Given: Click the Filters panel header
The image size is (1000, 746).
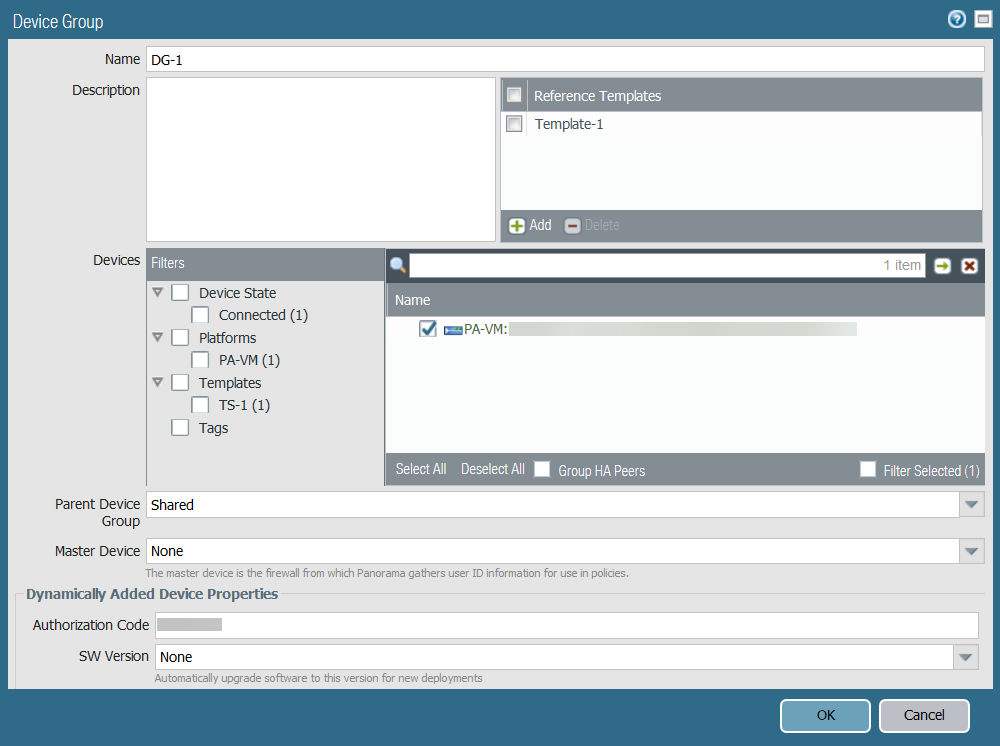Looking at the screenshot, I should point(265,263).
